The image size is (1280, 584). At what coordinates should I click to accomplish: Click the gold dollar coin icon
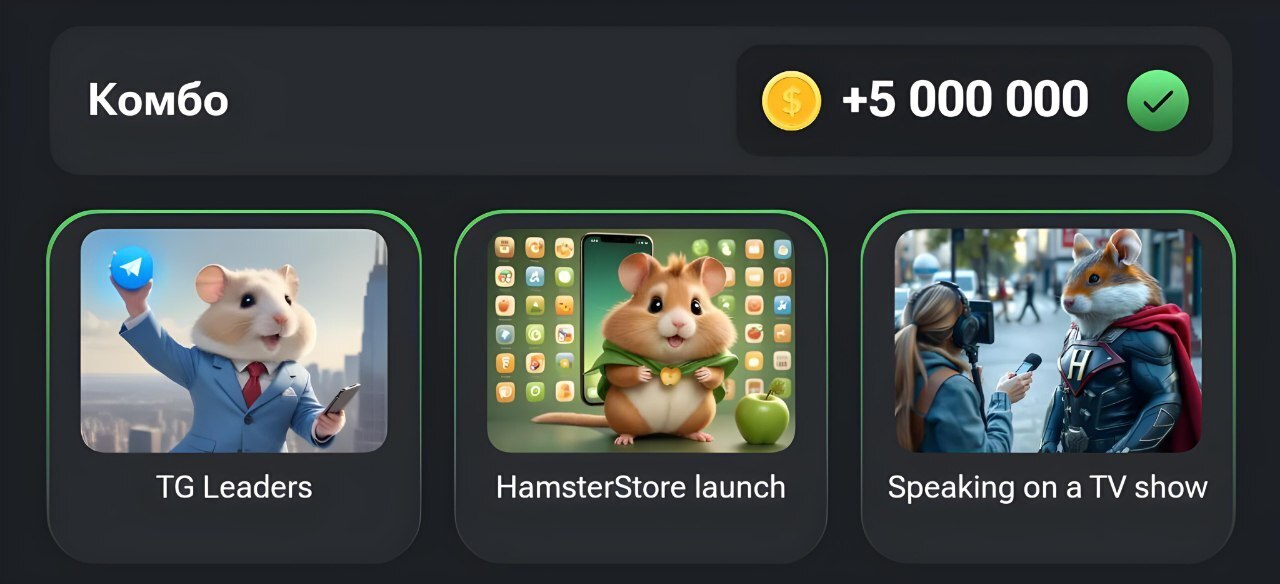point(791,101)
